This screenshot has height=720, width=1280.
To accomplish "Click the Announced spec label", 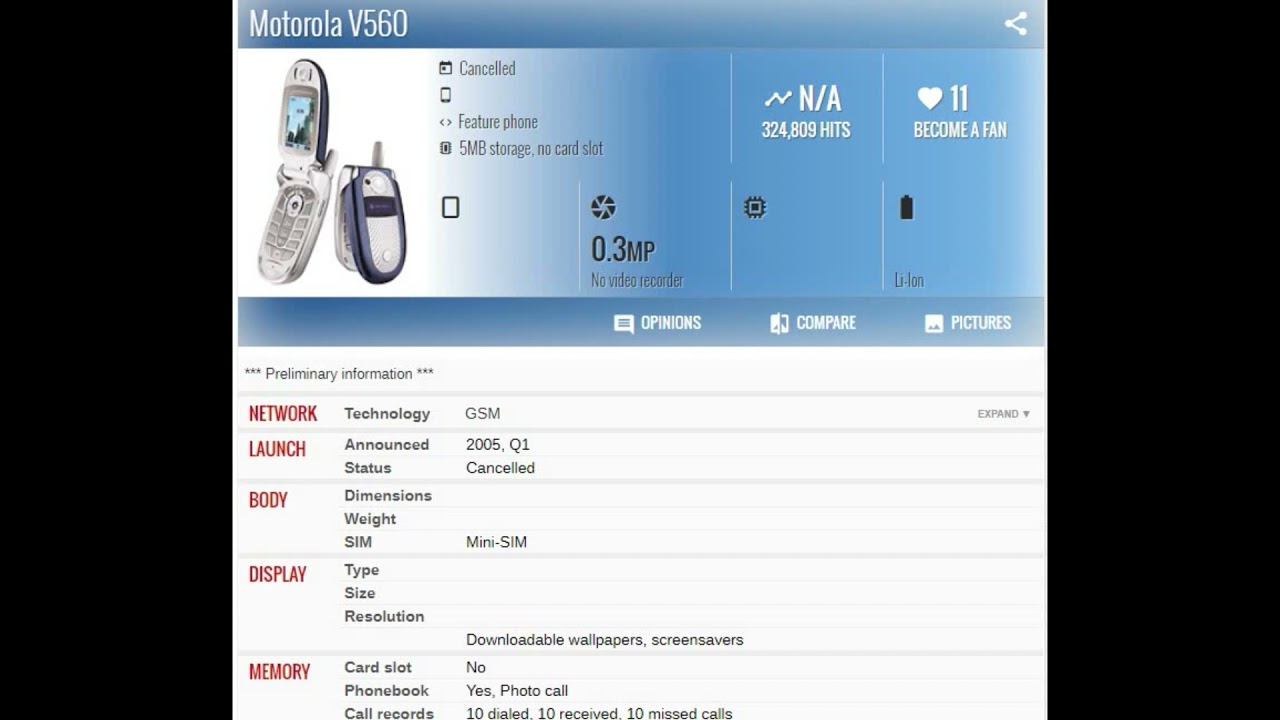I will (x=386, y=444).
